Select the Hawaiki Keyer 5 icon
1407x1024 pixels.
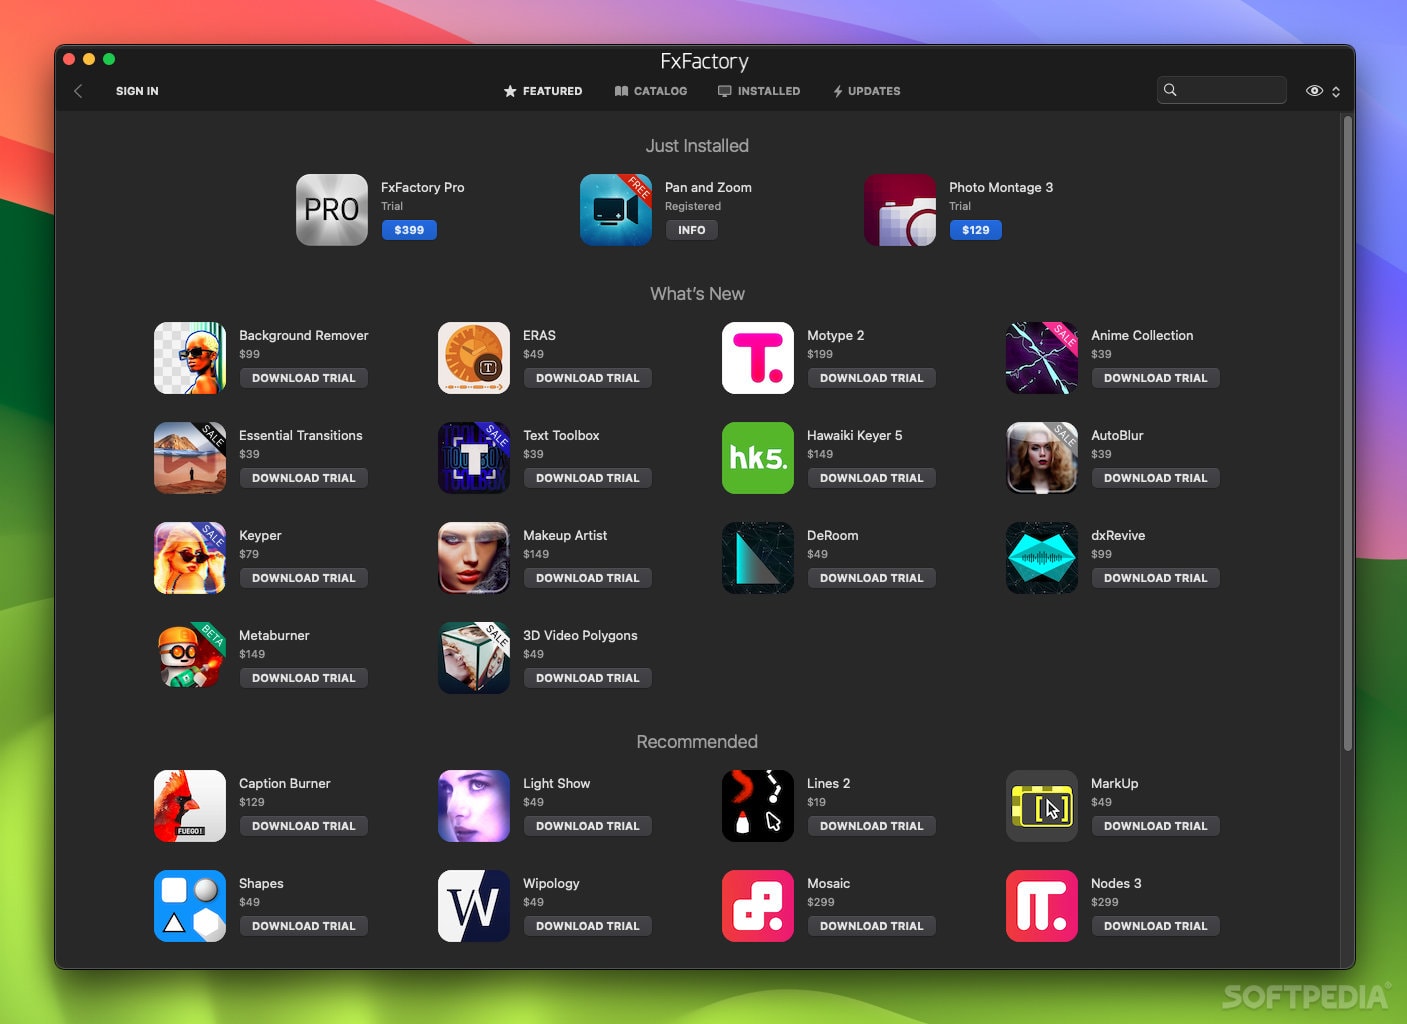tap(758, 458)
